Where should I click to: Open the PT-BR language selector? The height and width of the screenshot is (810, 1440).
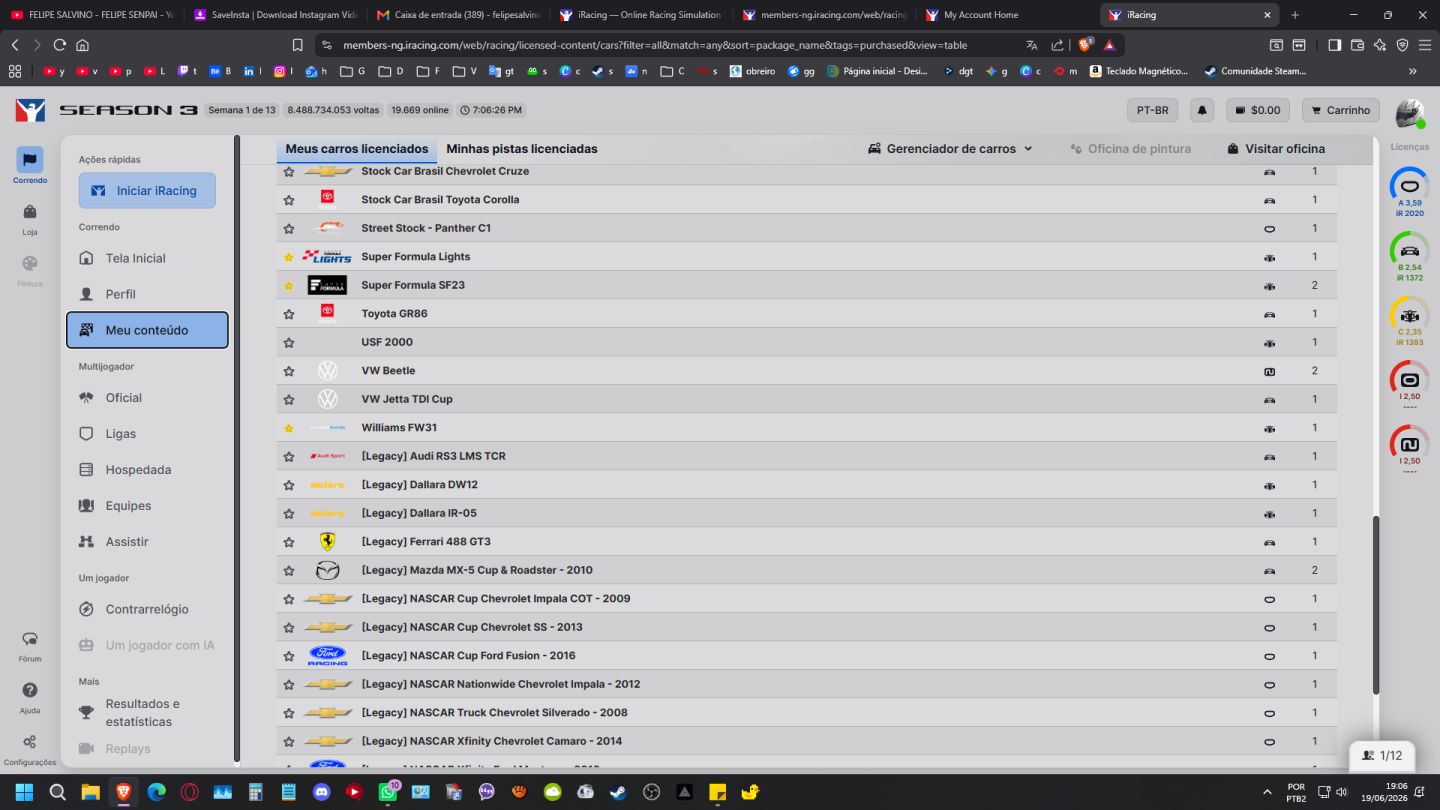(x=1153, y=110)
